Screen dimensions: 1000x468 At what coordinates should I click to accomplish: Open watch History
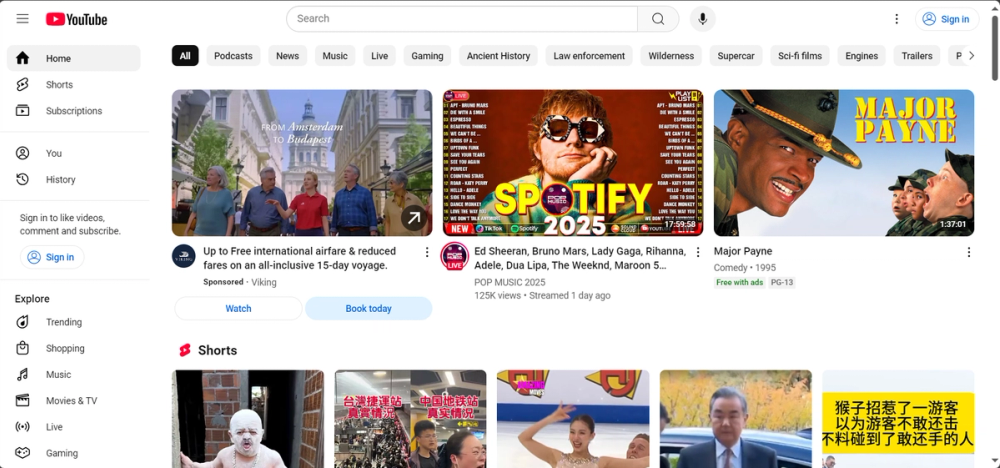click(73, 179)
